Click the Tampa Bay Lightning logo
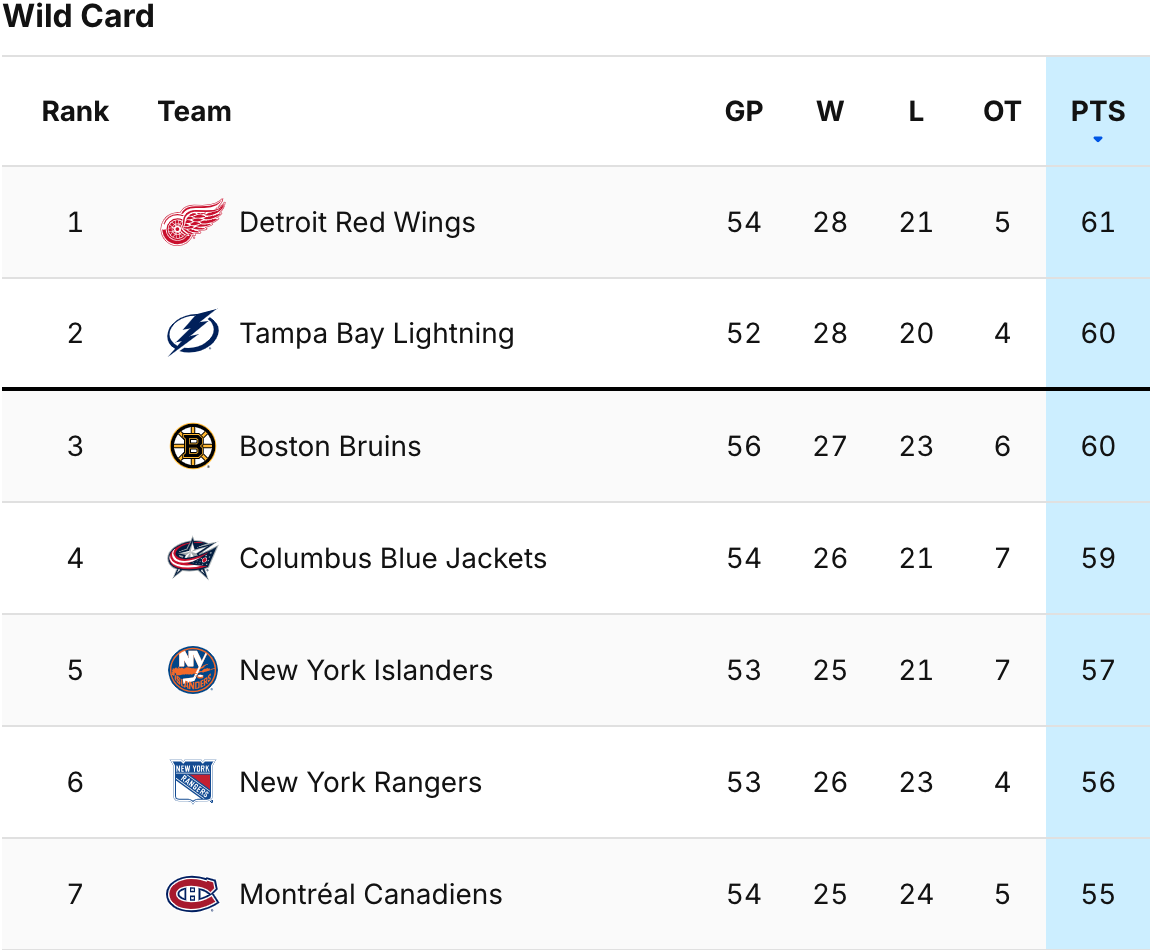 tap(193, 333)
